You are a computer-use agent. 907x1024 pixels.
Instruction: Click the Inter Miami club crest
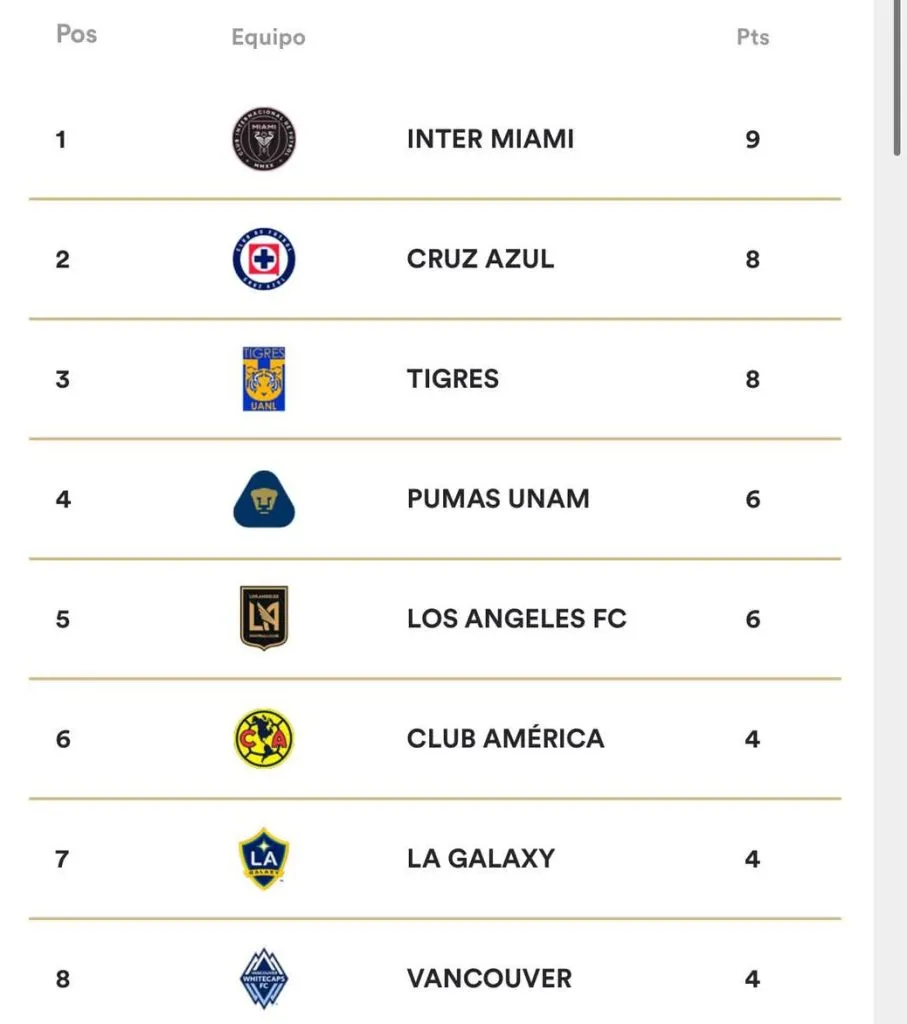click(x=264, y=139)
